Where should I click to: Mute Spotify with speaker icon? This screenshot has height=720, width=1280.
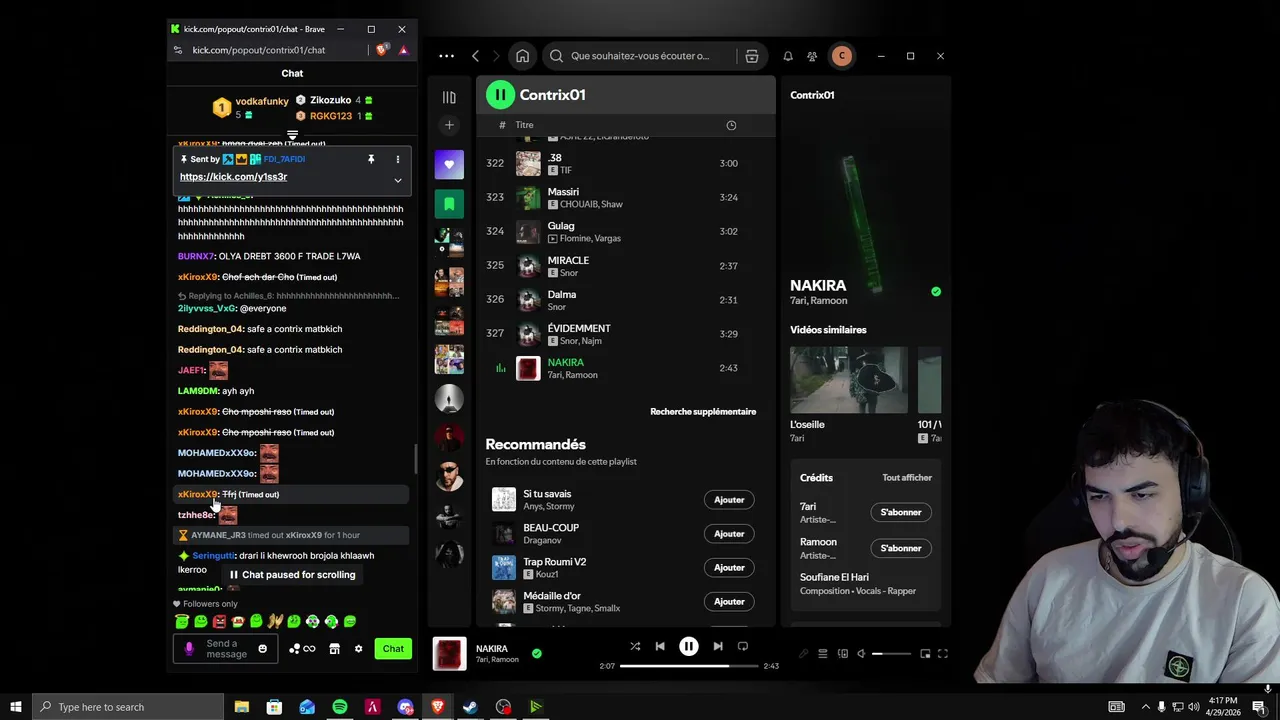click(861, 654)
